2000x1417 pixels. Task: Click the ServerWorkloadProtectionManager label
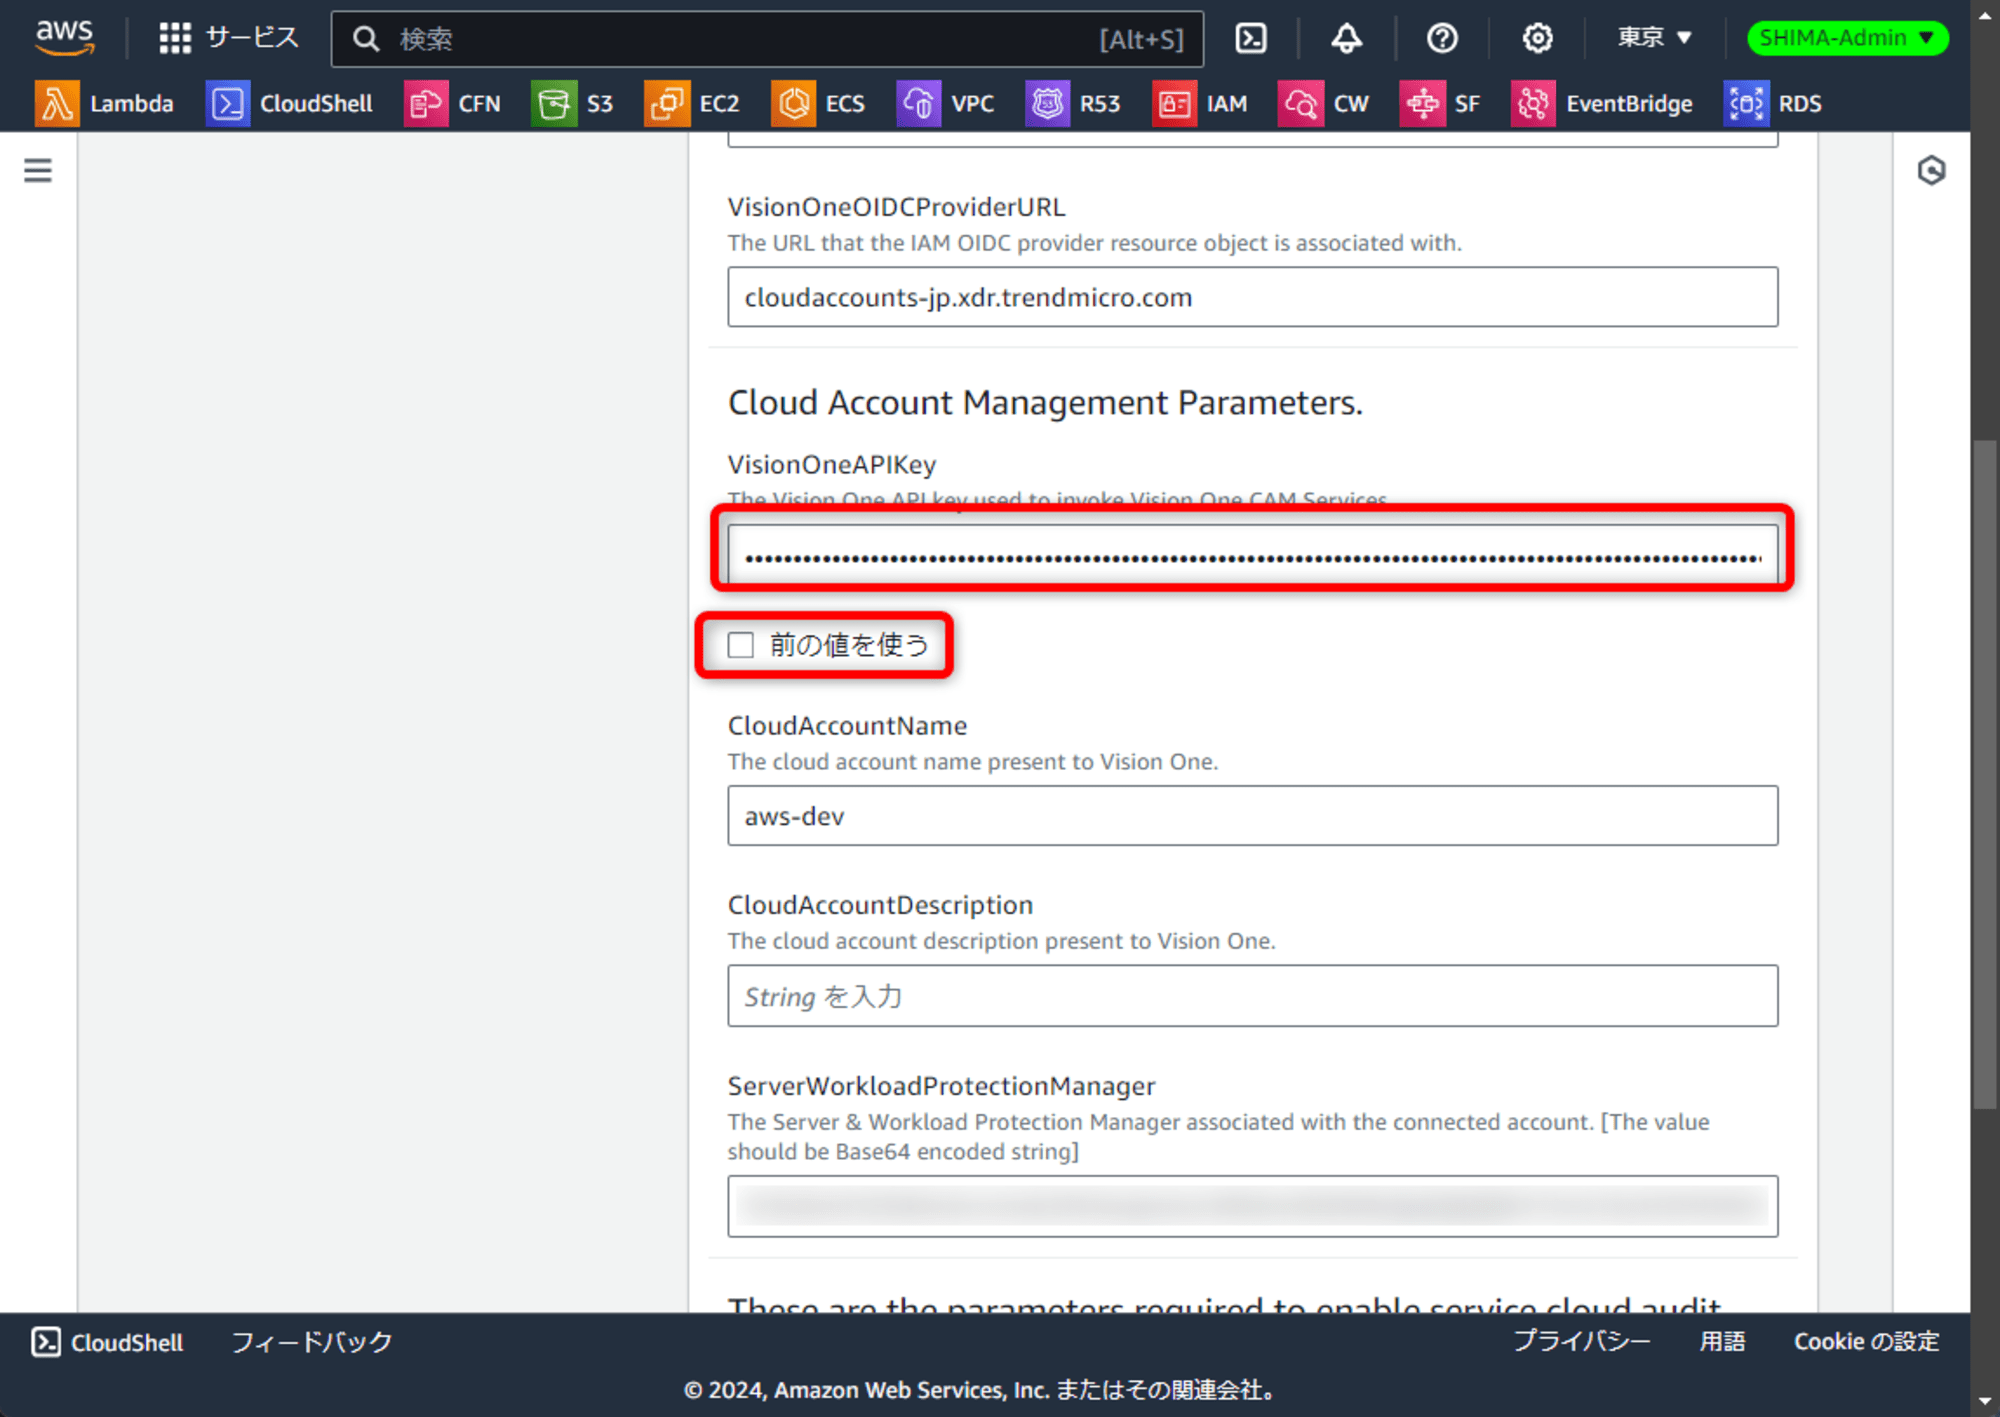941,1085
